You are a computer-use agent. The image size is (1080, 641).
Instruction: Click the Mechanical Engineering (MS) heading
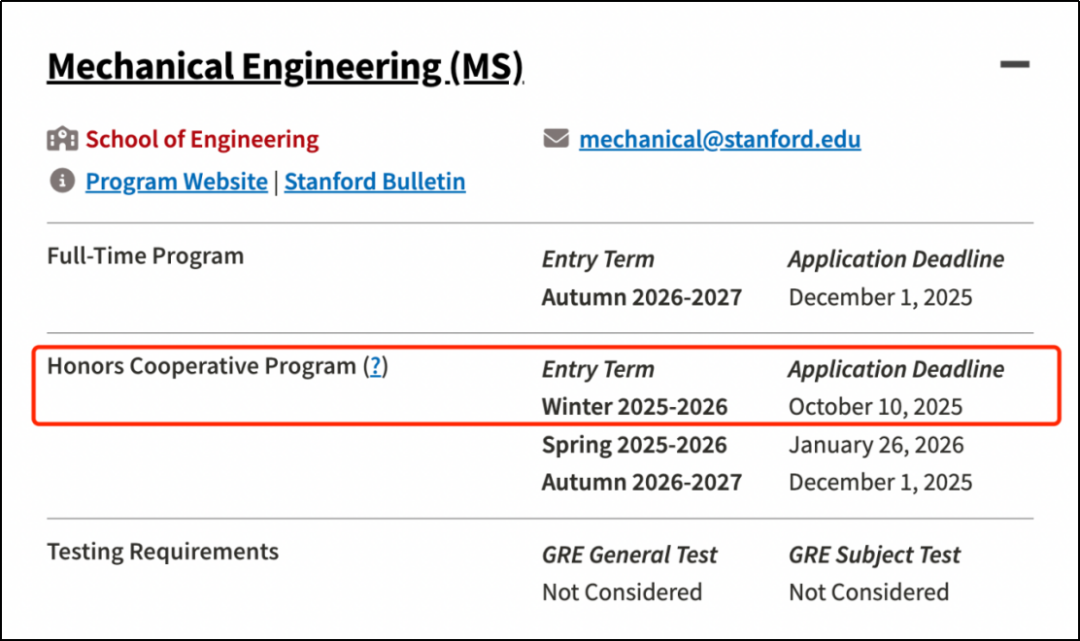[285, 67]
